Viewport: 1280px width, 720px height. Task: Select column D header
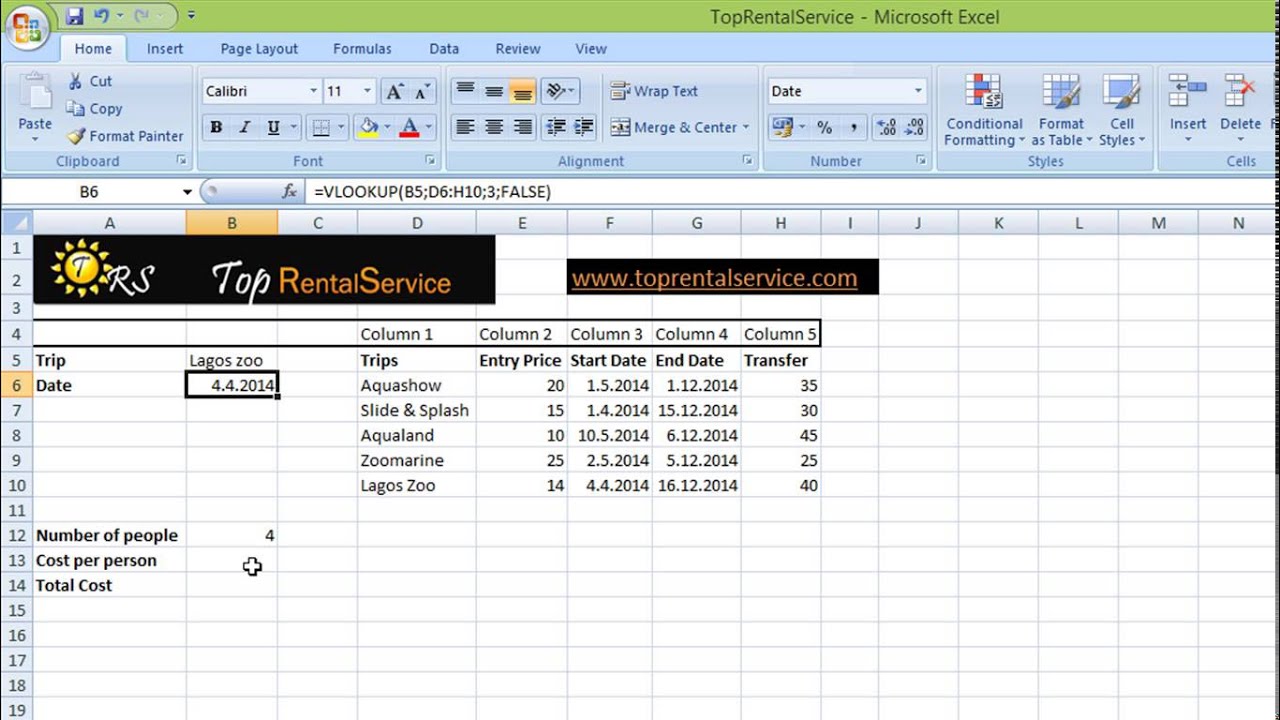416,223
